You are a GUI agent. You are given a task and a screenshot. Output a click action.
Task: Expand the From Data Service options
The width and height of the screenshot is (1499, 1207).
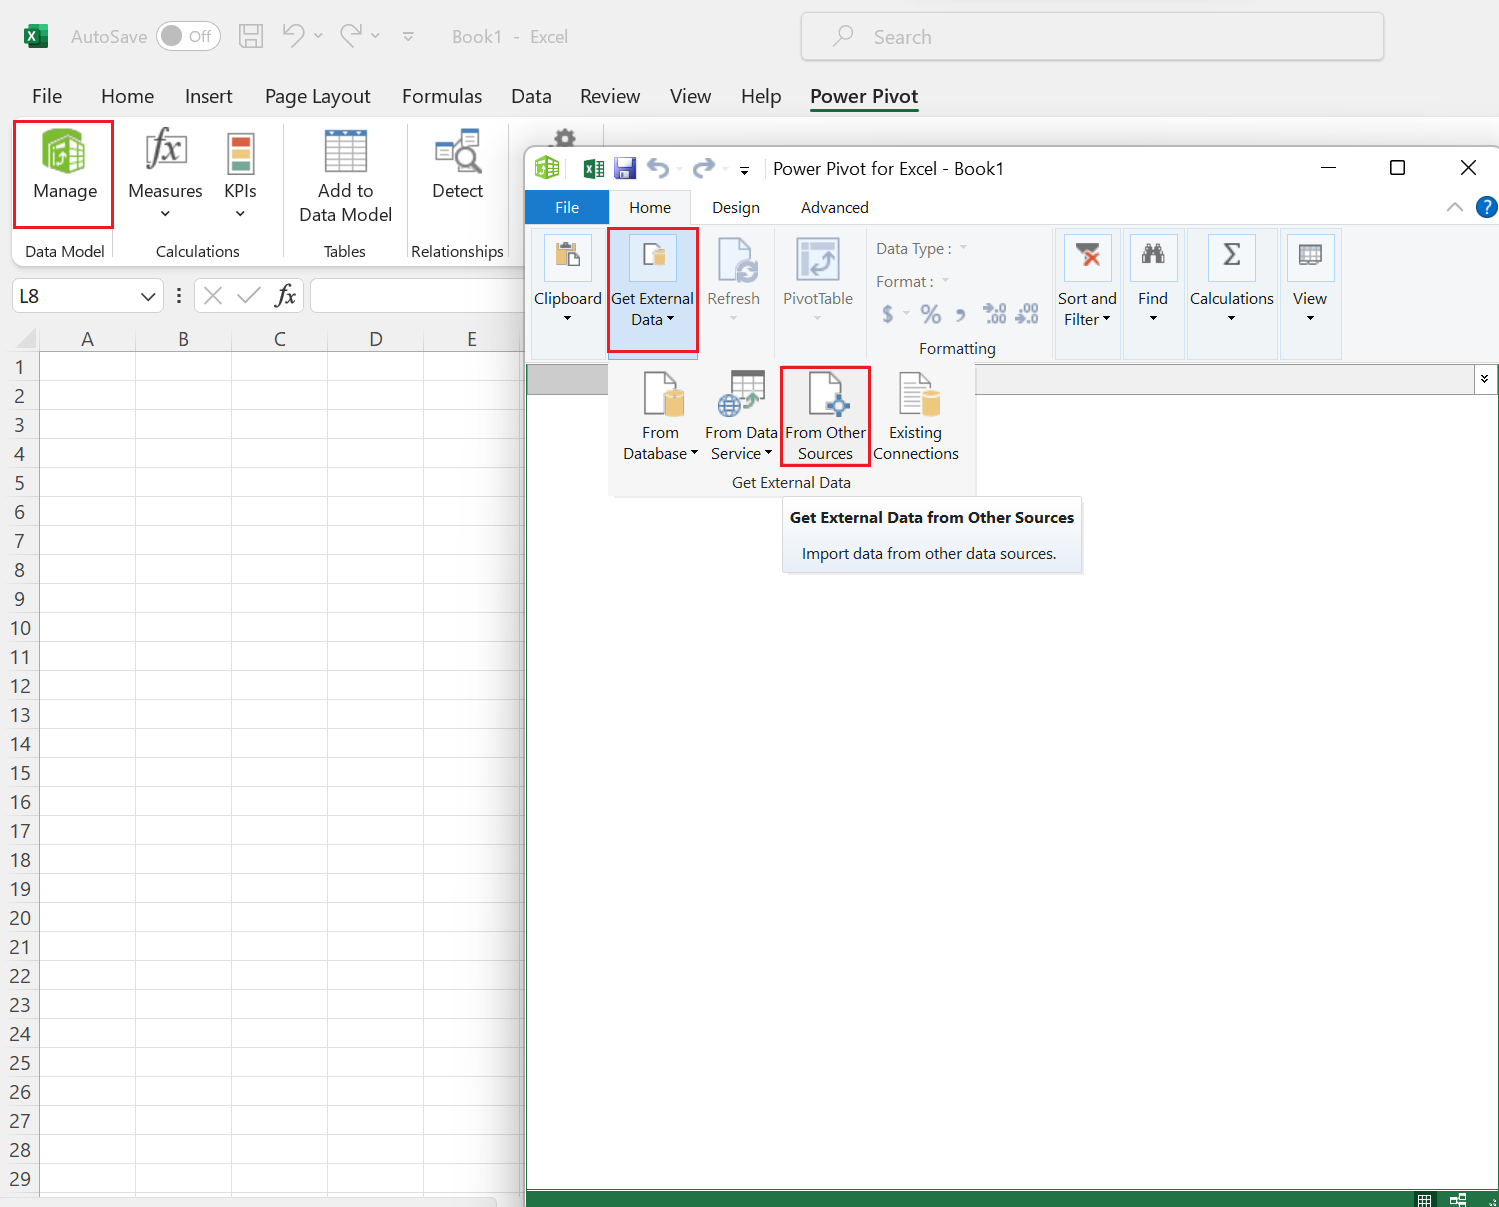pos(740,415)
